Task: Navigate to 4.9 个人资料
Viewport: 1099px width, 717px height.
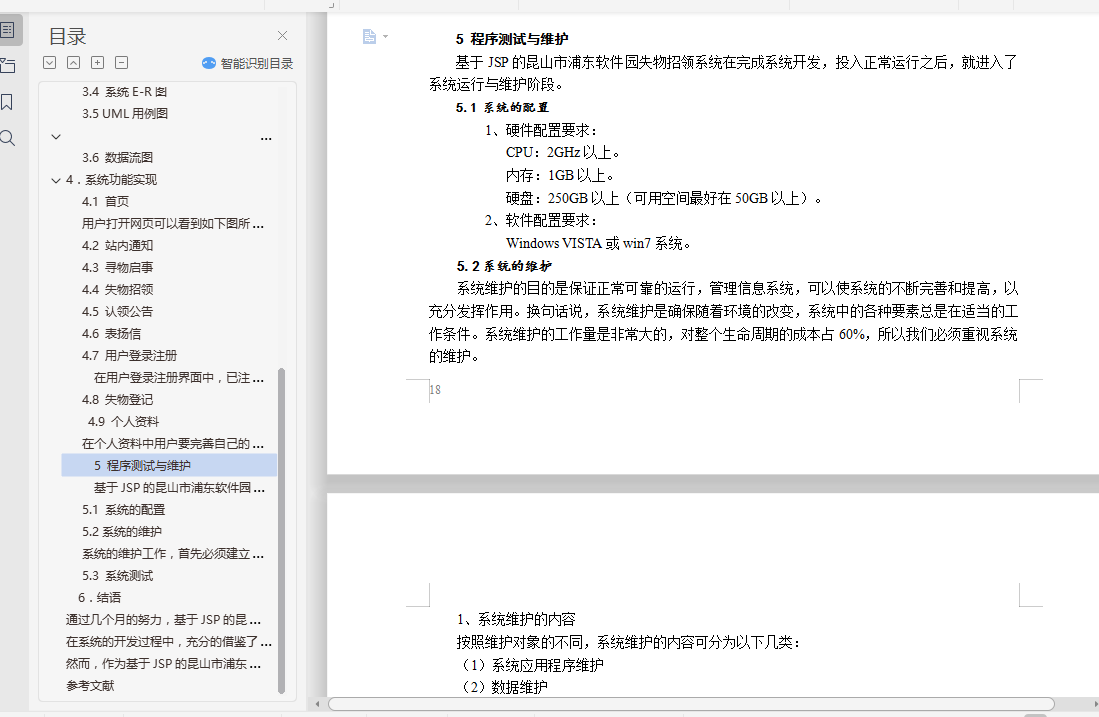Action: point(123,422)
